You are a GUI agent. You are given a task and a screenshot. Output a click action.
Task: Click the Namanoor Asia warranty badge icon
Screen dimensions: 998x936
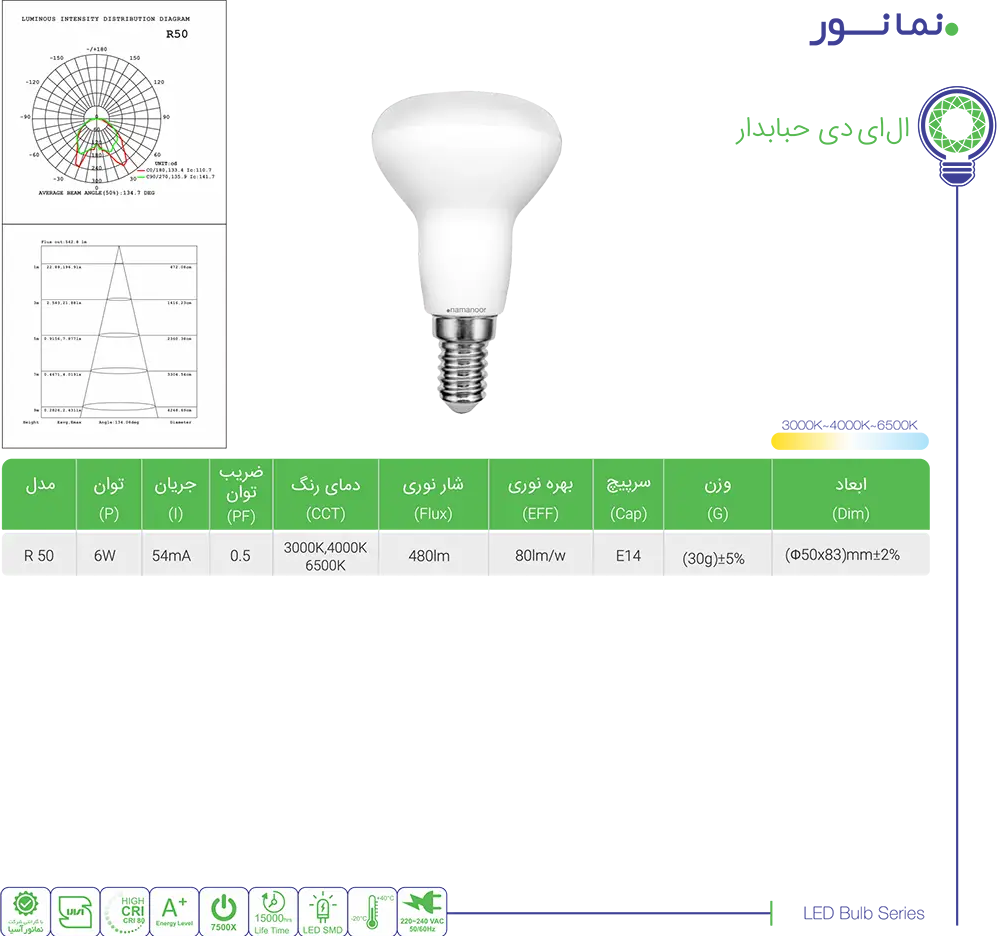click(25, 911)
